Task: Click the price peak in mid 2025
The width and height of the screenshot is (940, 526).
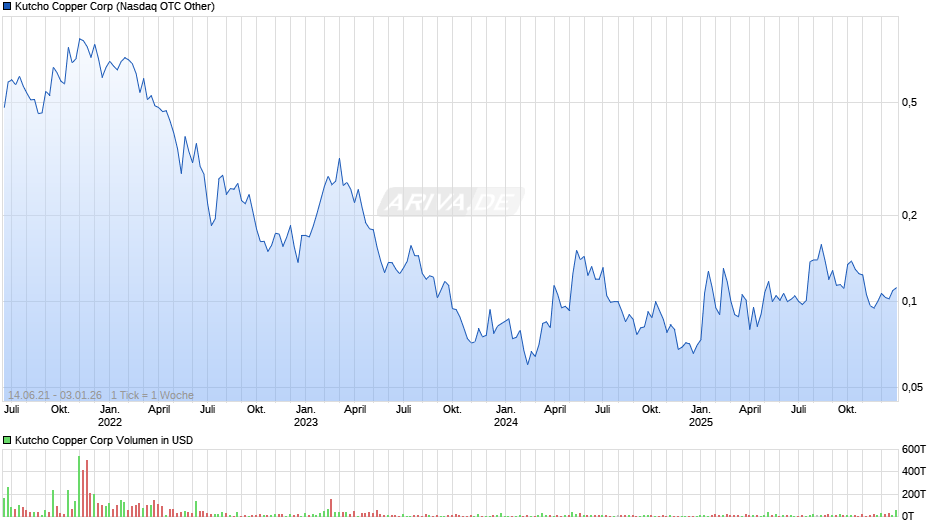Action: (821, 245)
